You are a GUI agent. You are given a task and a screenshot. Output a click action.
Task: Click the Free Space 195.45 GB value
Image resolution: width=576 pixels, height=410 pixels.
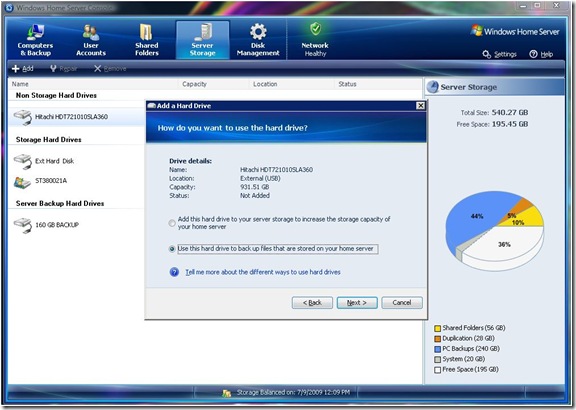click(510, 124)
